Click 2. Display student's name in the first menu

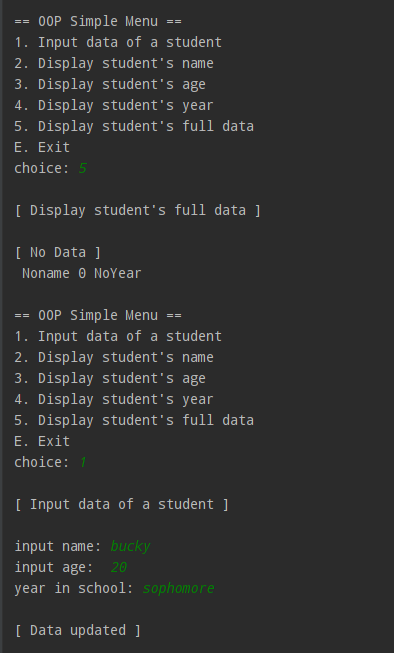click(x=114, y=63)
